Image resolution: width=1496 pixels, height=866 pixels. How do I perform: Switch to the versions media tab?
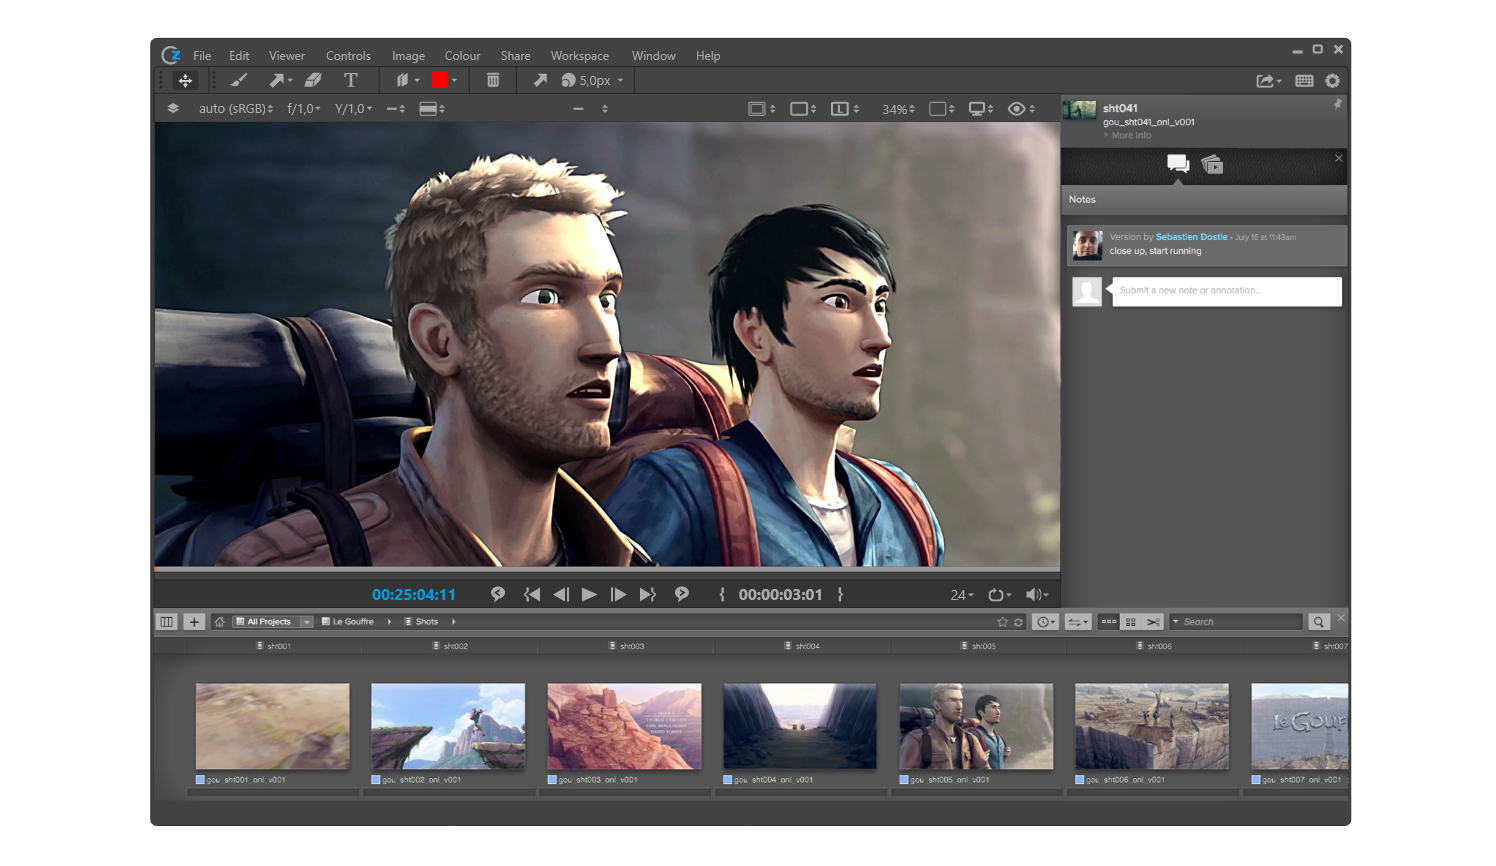tap(1212, 164)
